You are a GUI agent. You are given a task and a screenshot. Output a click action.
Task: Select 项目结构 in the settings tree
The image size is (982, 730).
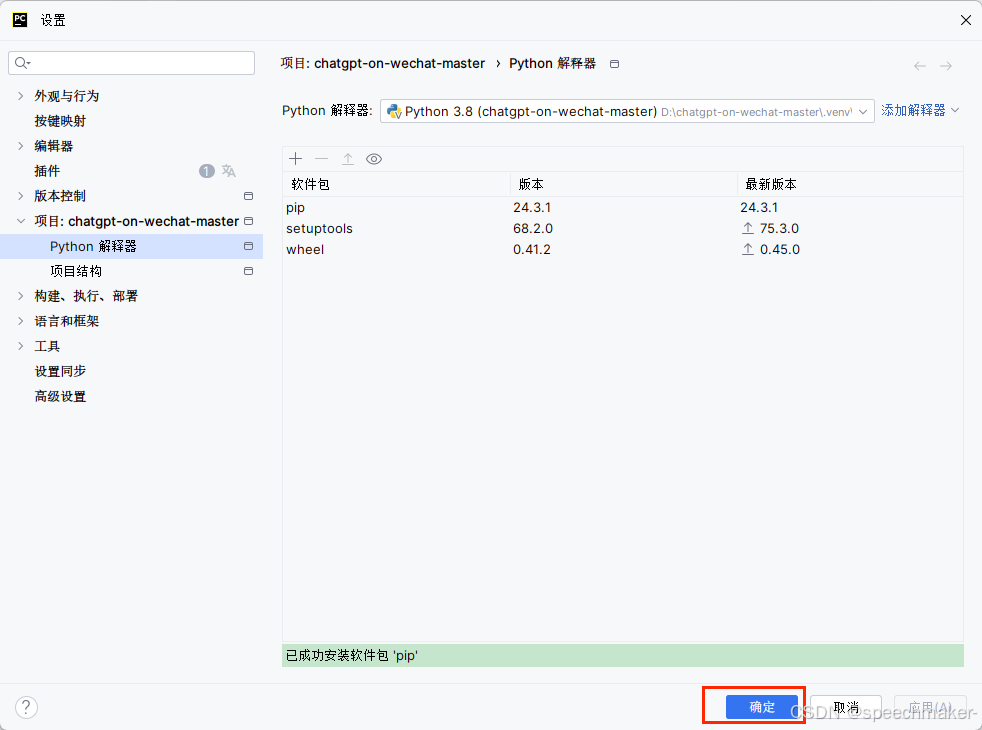[x=76, y=271]
